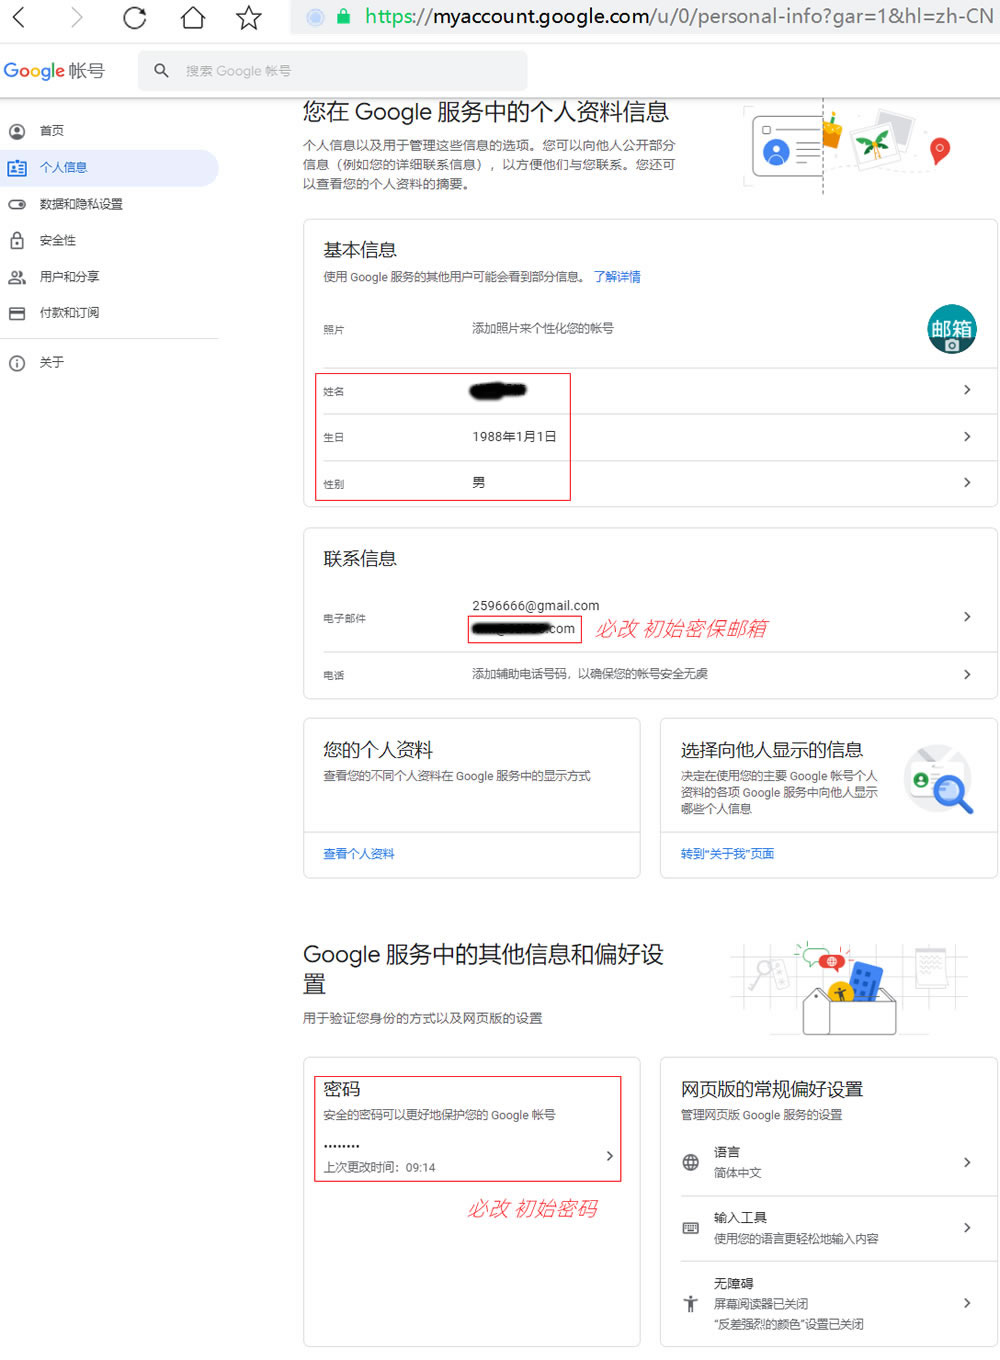Click the 付款和订阅 card icon
1000x1360 pixels.
point(17,313)
